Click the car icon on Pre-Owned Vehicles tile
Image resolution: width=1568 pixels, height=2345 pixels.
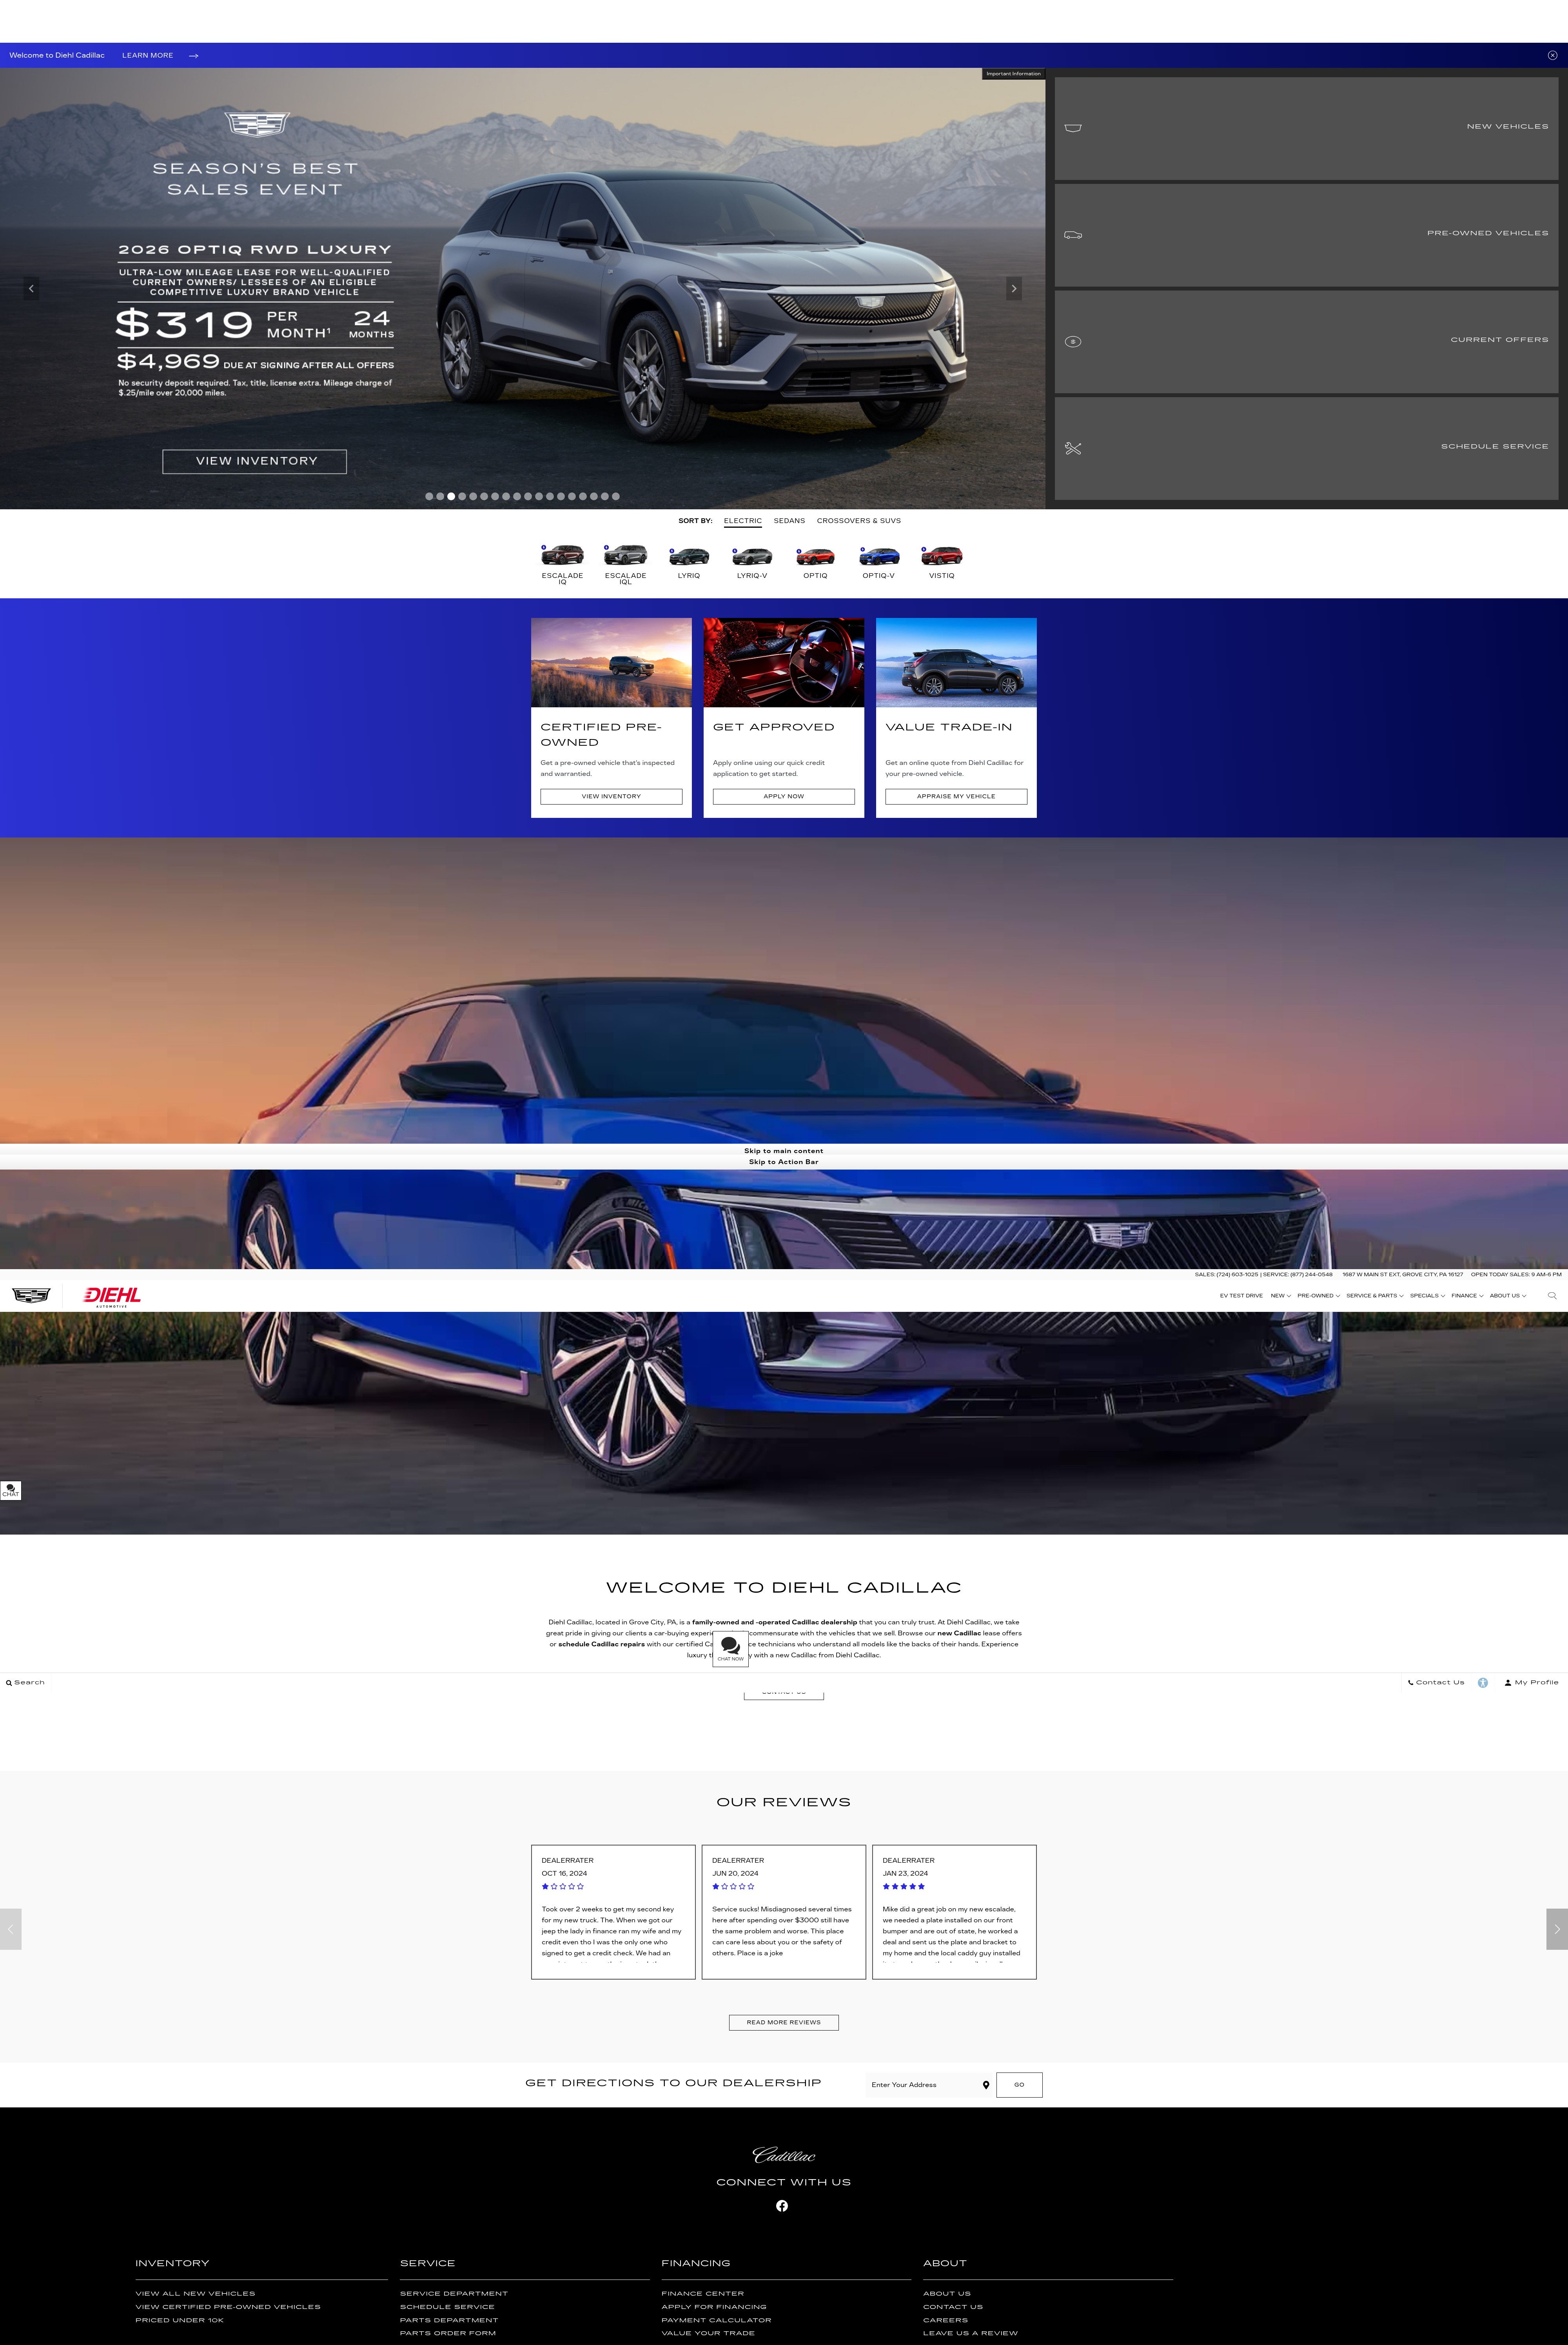click(1073, 235)
